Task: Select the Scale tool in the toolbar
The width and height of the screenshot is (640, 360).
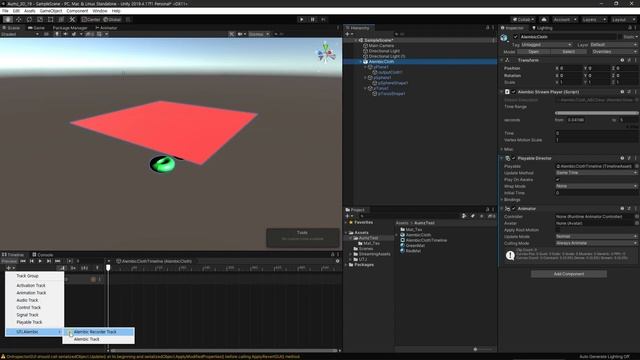Action: 40,19
